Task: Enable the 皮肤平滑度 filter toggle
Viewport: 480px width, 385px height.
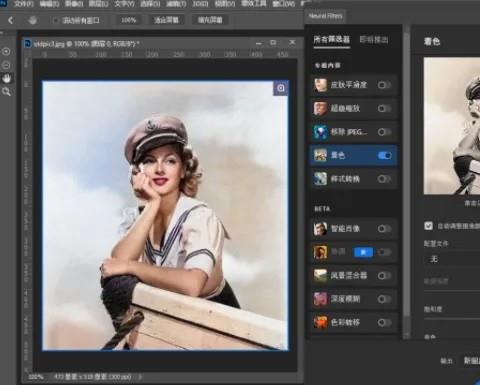Action: point(384,85)
